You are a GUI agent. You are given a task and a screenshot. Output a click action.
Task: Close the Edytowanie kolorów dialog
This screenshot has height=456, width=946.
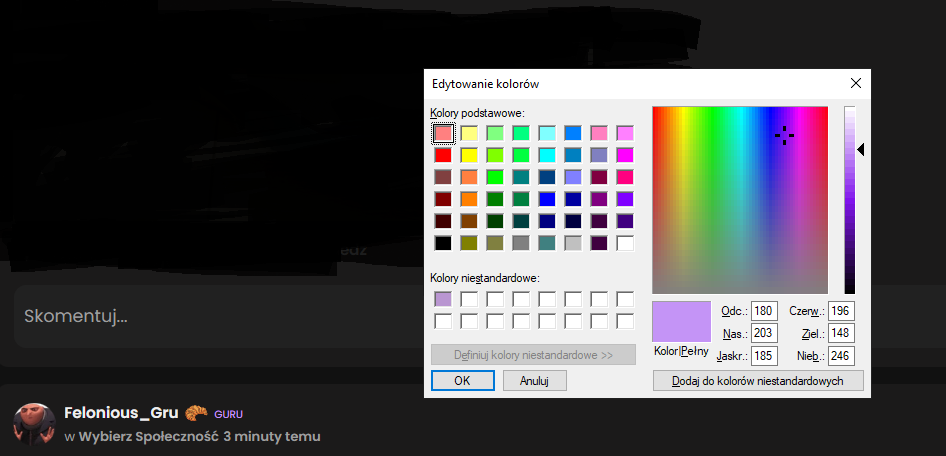pyautogui.click(x=855, y=84)
